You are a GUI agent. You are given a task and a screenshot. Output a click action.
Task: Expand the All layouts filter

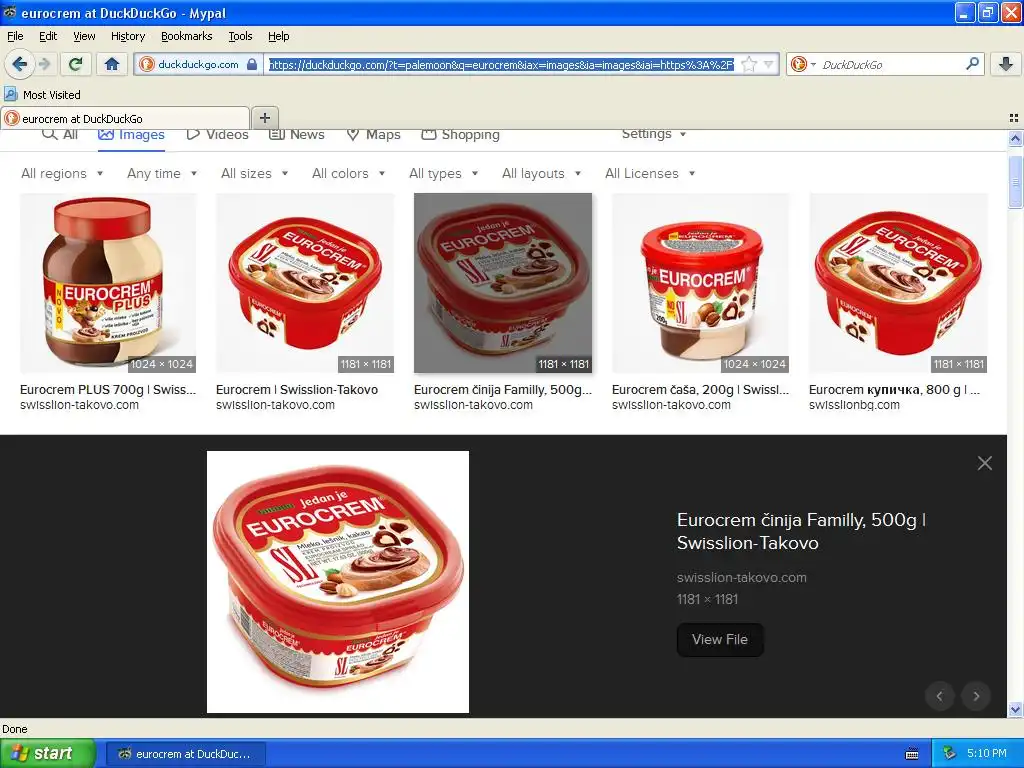[x=541, y=174]
